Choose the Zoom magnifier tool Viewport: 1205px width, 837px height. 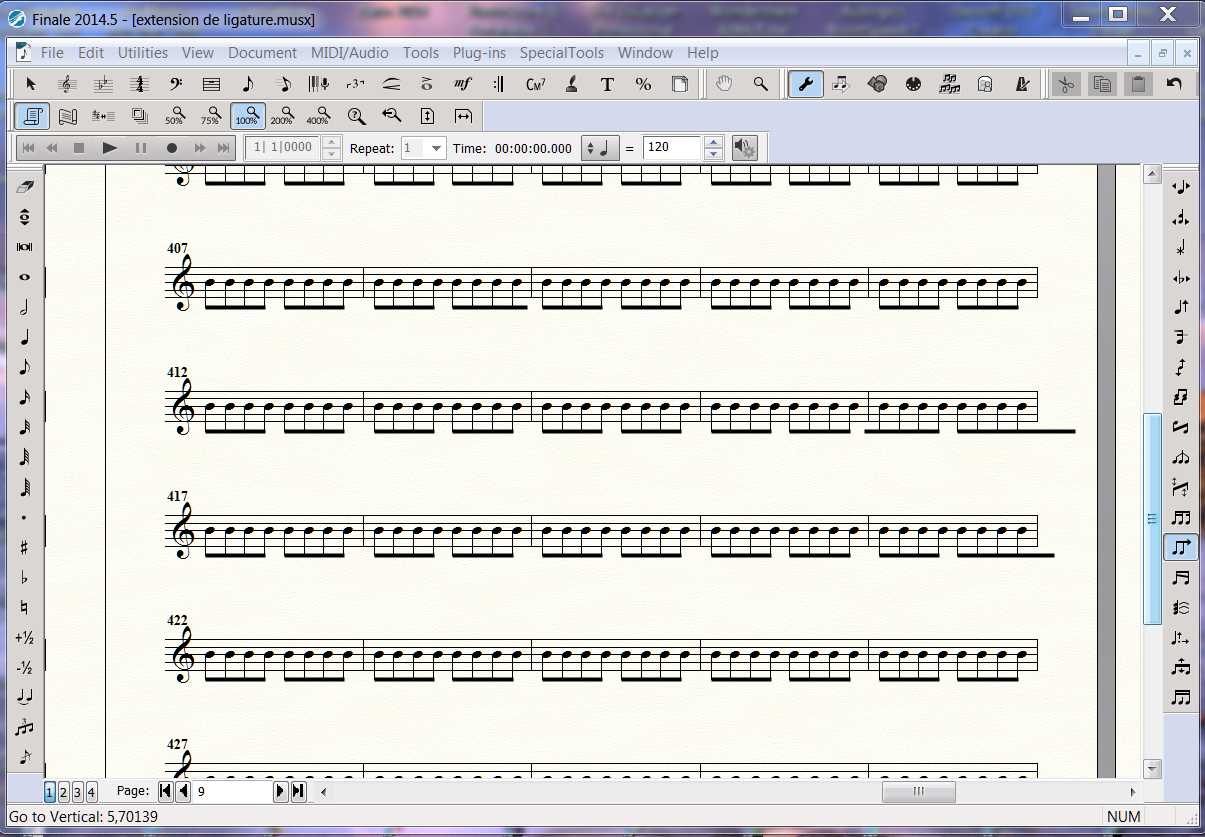760,85
